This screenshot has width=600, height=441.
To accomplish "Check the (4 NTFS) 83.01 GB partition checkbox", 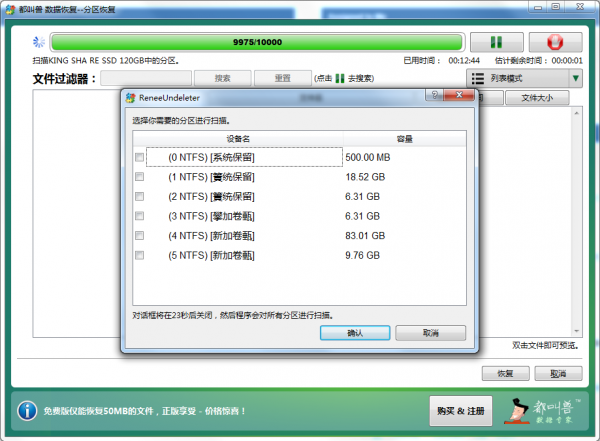I will pyautogui.click(x=139, y=235).
